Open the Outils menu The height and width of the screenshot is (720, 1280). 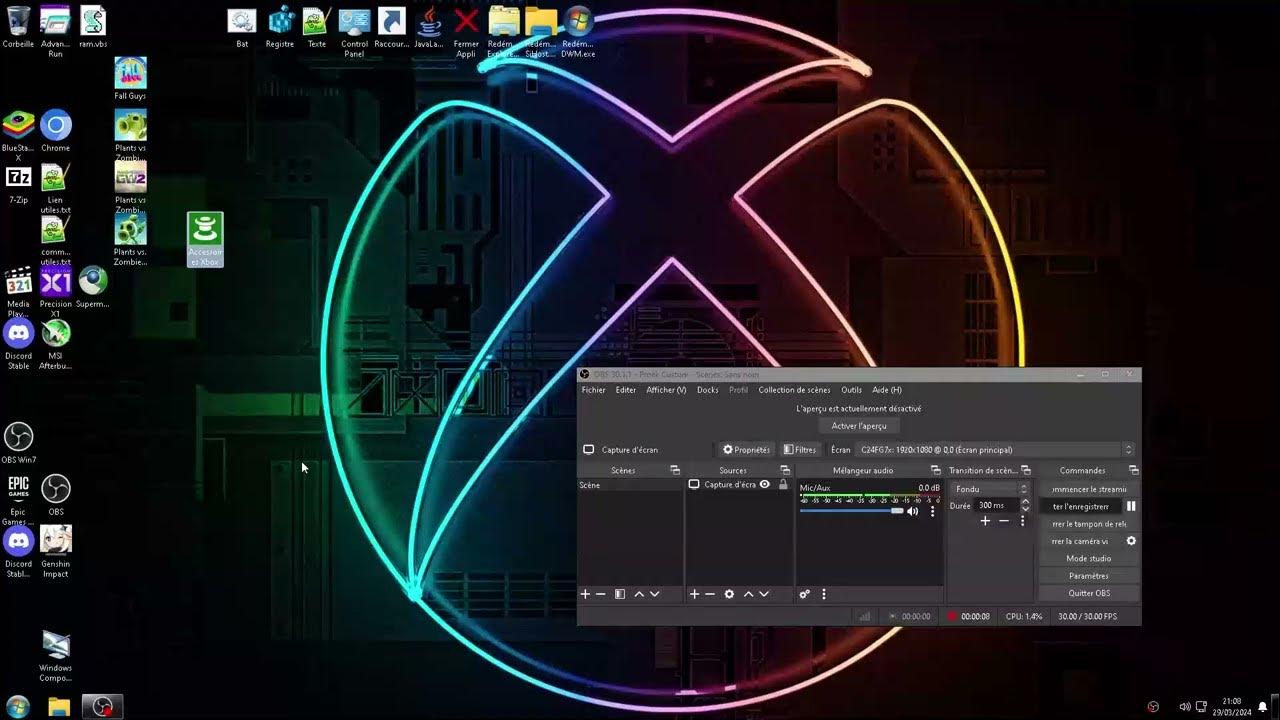point(851,390)
